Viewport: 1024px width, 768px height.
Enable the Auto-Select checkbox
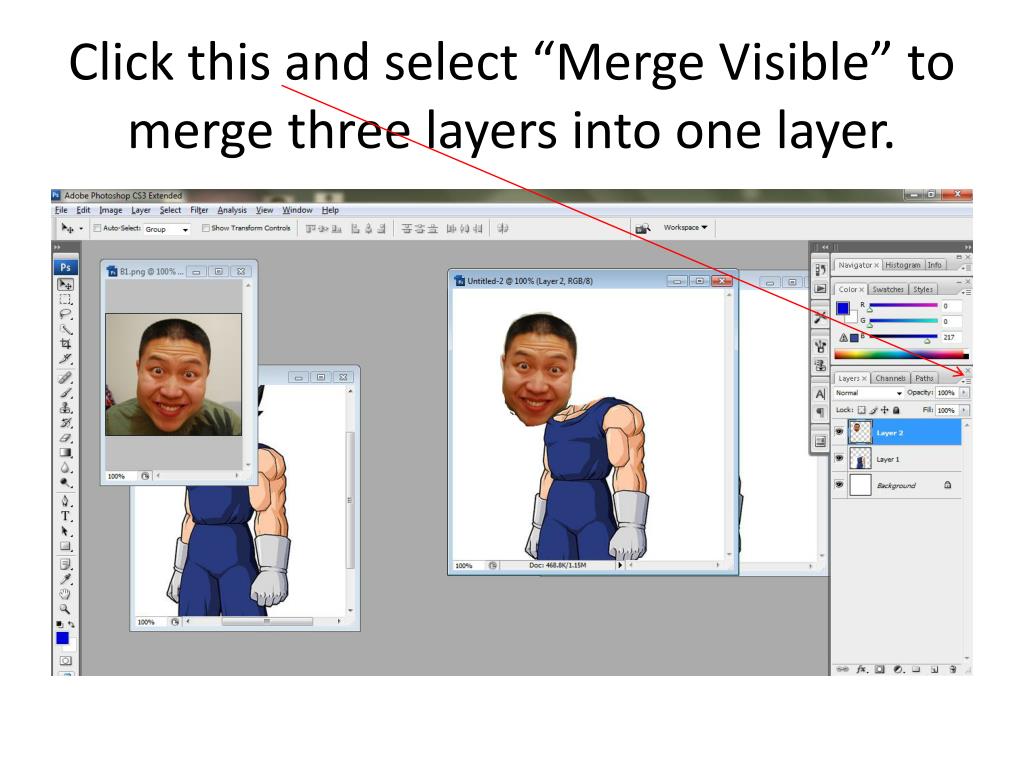point(97,228)
